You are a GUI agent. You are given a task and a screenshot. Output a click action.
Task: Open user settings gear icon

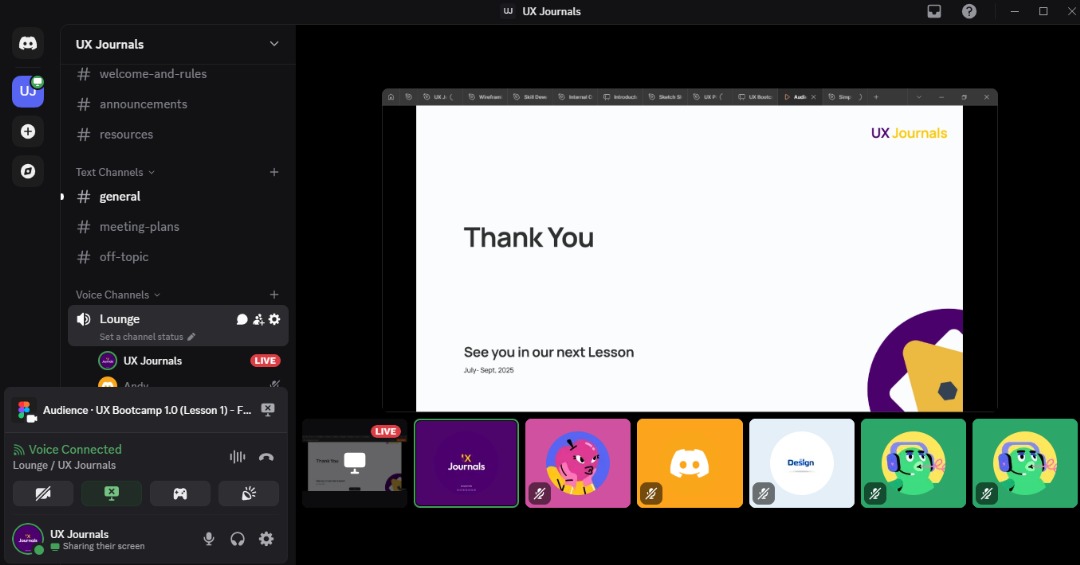pyautogui.click(x=266, y=539)
